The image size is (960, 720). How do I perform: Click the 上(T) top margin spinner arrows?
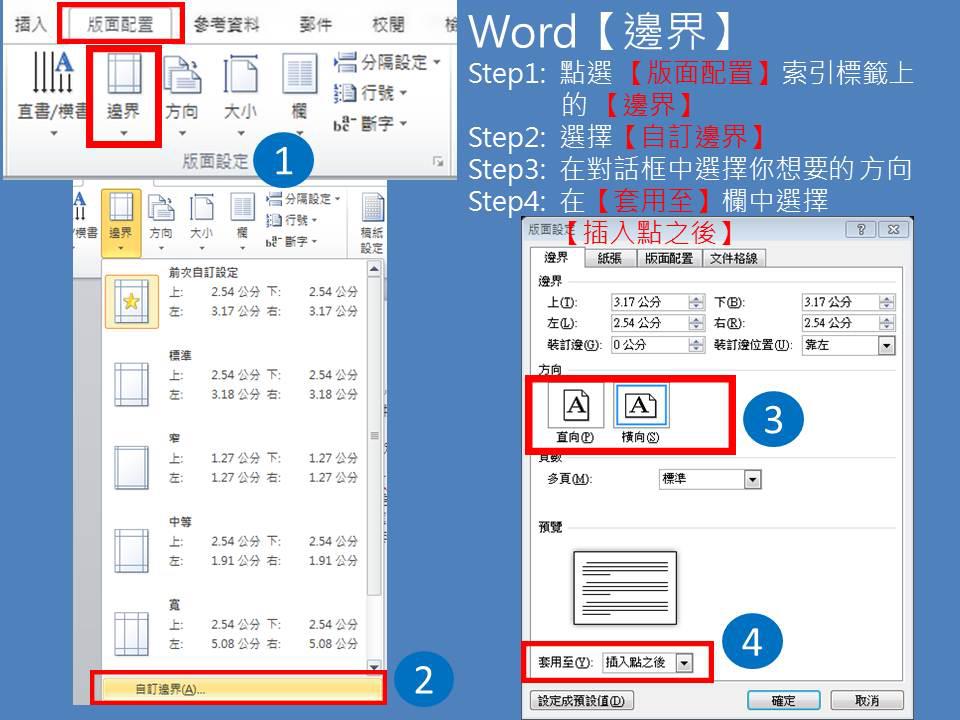696,302
